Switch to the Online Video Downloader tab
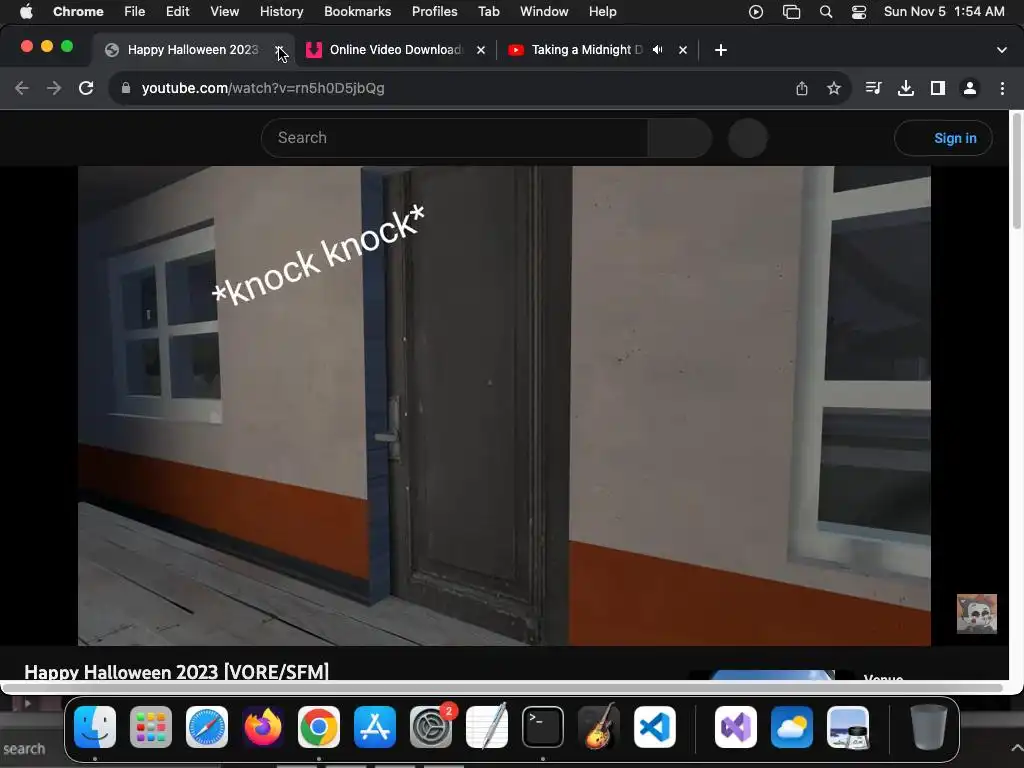1024x768 pixels. pos(396,50)
